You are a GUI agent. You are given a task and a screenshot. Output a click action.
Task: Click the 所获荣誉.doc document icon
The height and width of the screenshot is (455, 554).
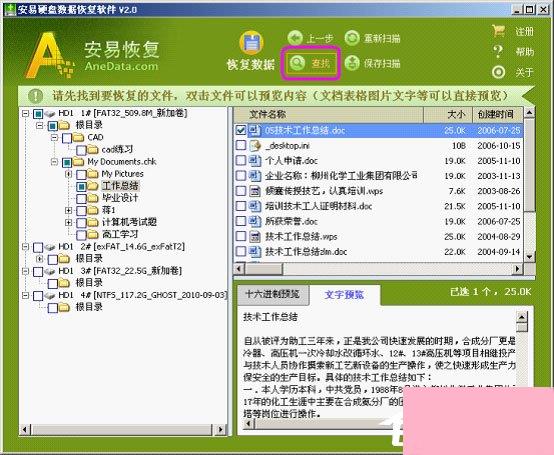(x=255, y=221)
